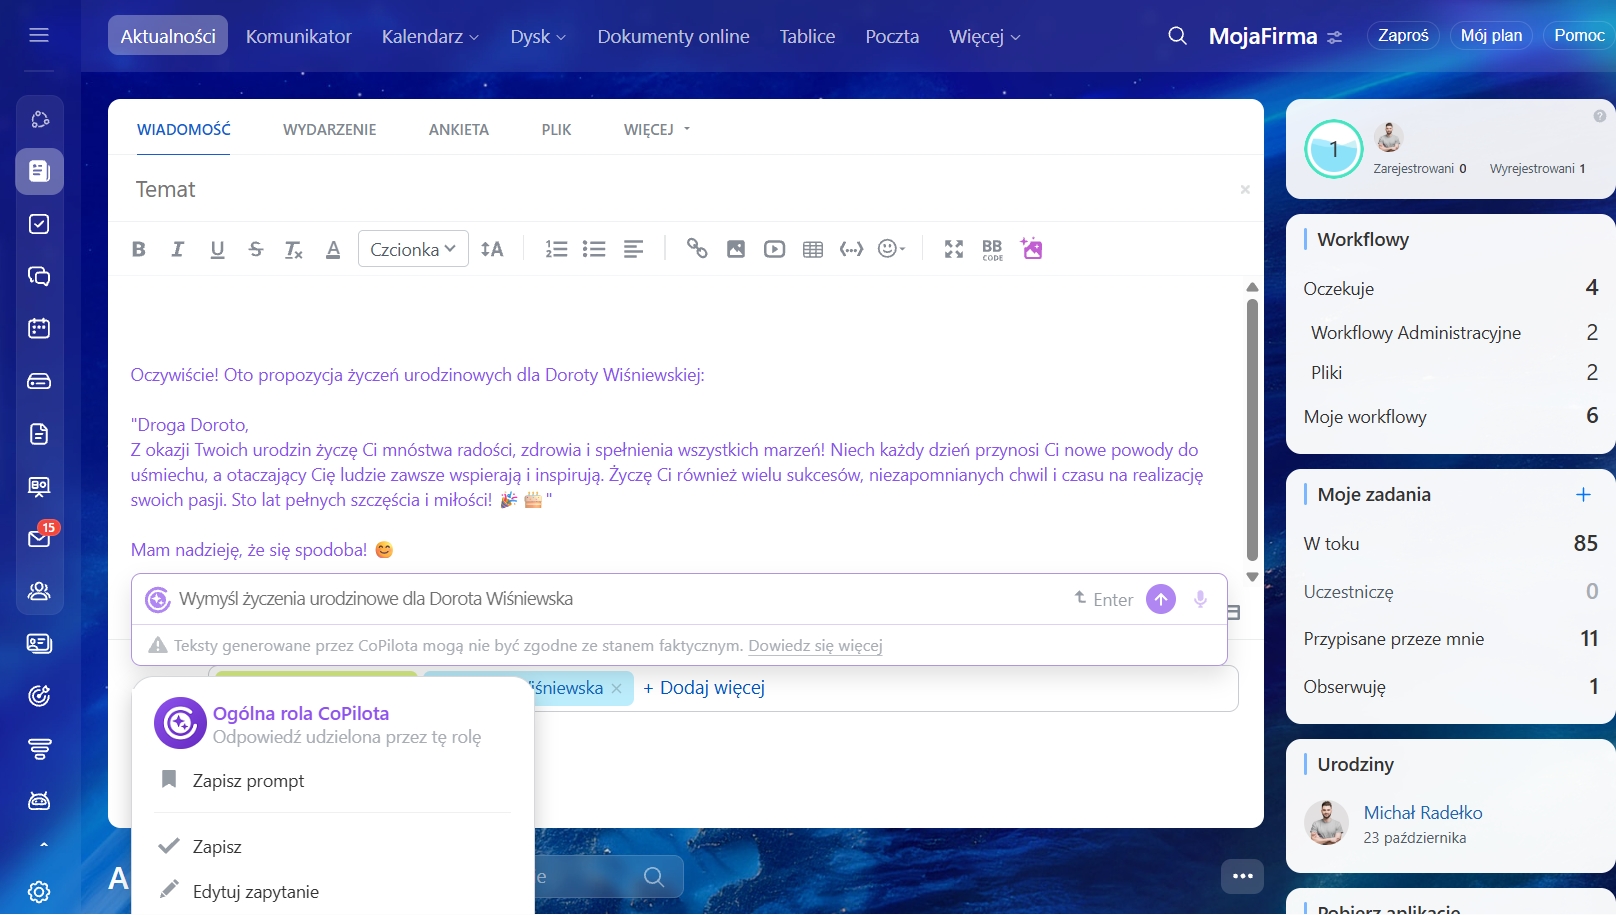Expand the Kalendarz menu
Viewport: 1616px width, 915px height.
[430, 37]
